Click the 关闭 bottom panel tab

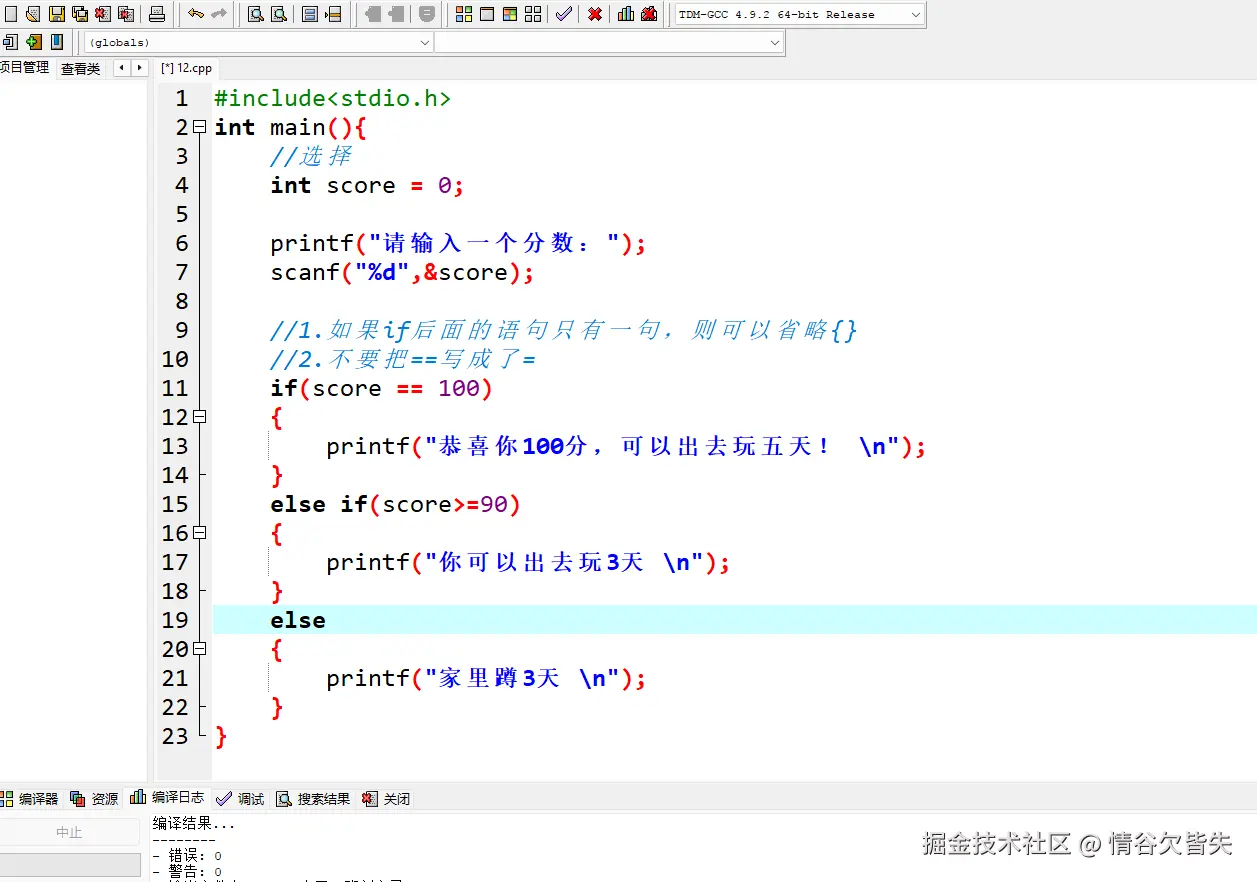click(386, 798)
